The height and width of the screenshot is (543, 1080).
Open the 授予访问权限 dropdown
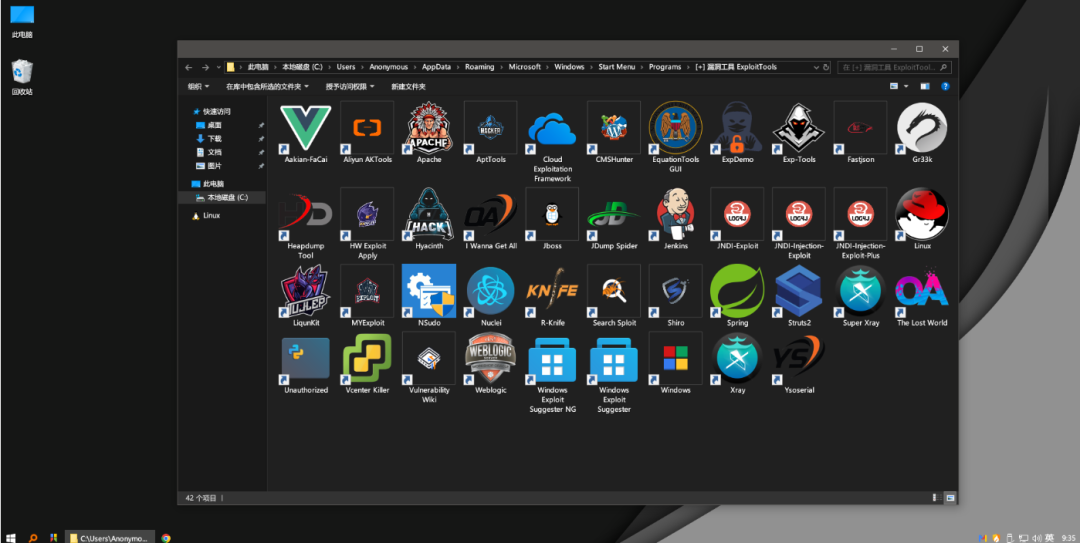pyautogui.click(x=350, y=87)
